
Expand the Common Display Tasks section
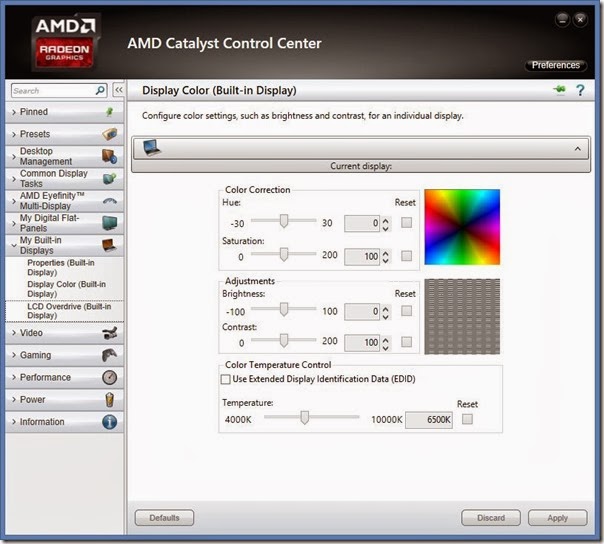click(14, 179)
